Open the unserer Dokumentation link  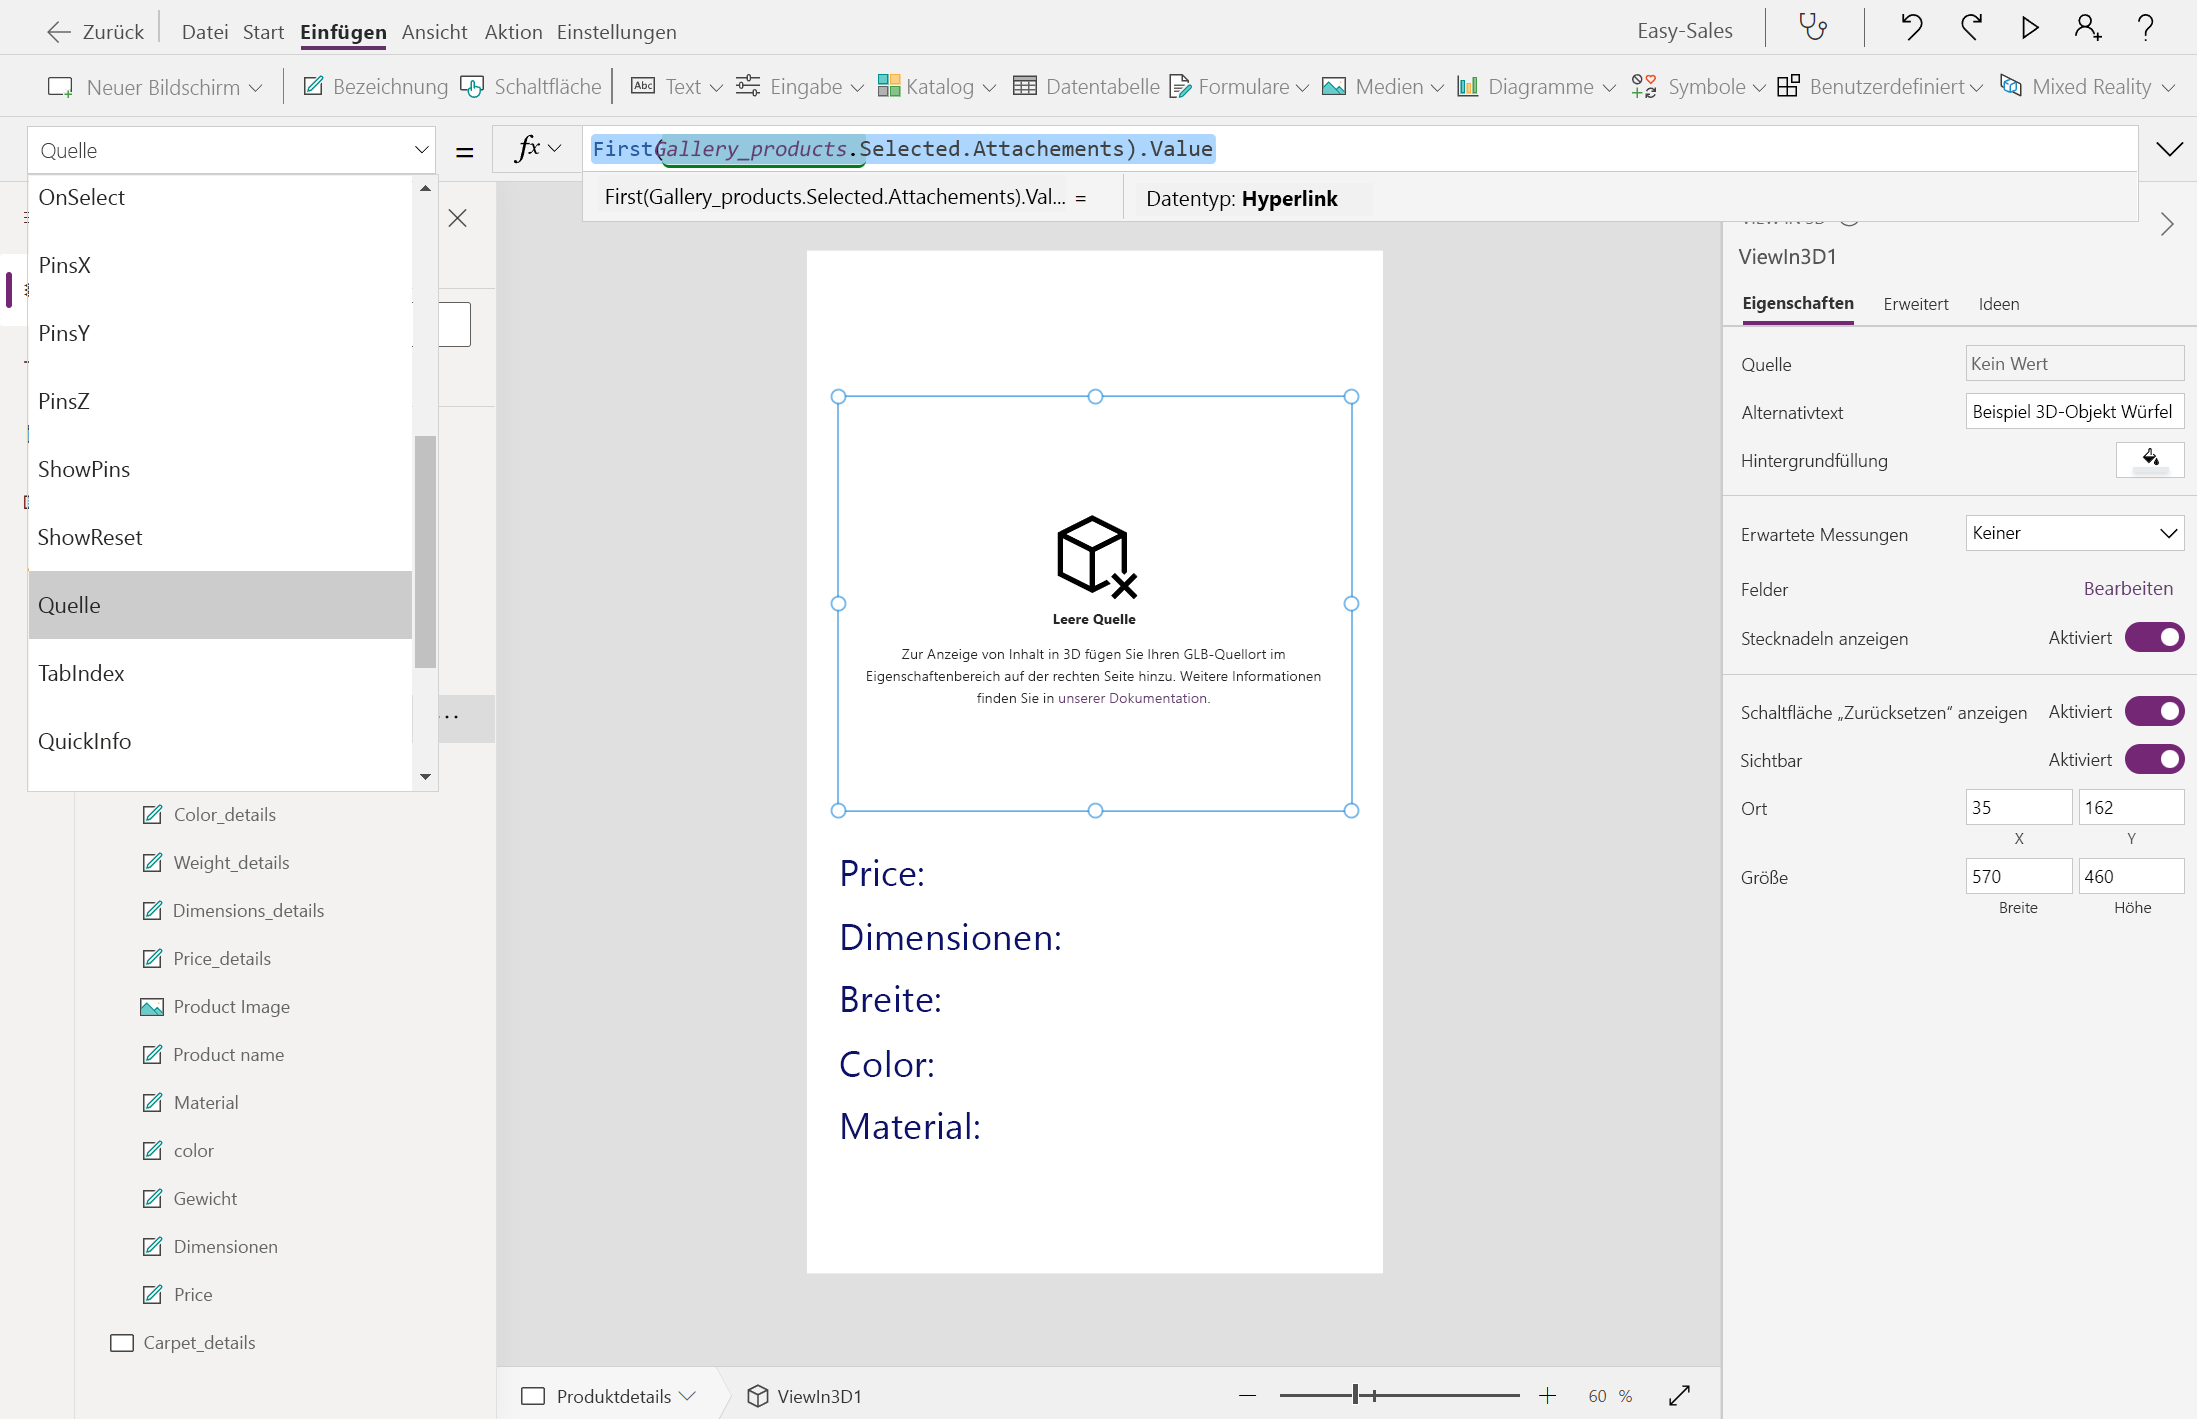[x=1132, y=699]
